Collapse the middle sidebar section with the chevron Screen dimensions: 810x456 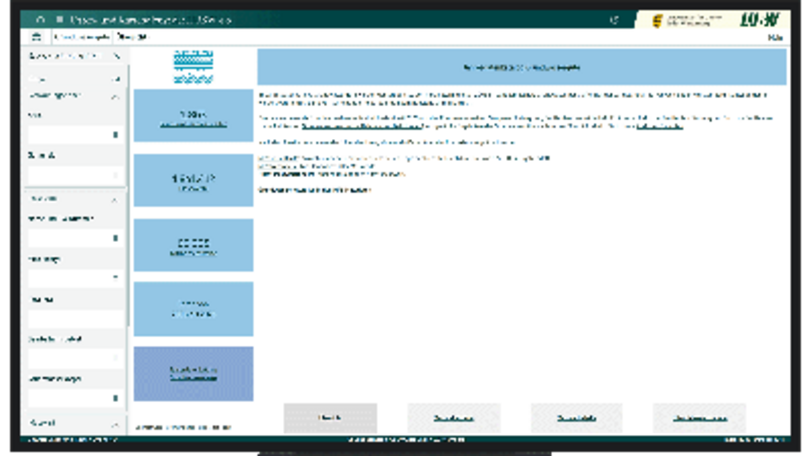point(116,200)
